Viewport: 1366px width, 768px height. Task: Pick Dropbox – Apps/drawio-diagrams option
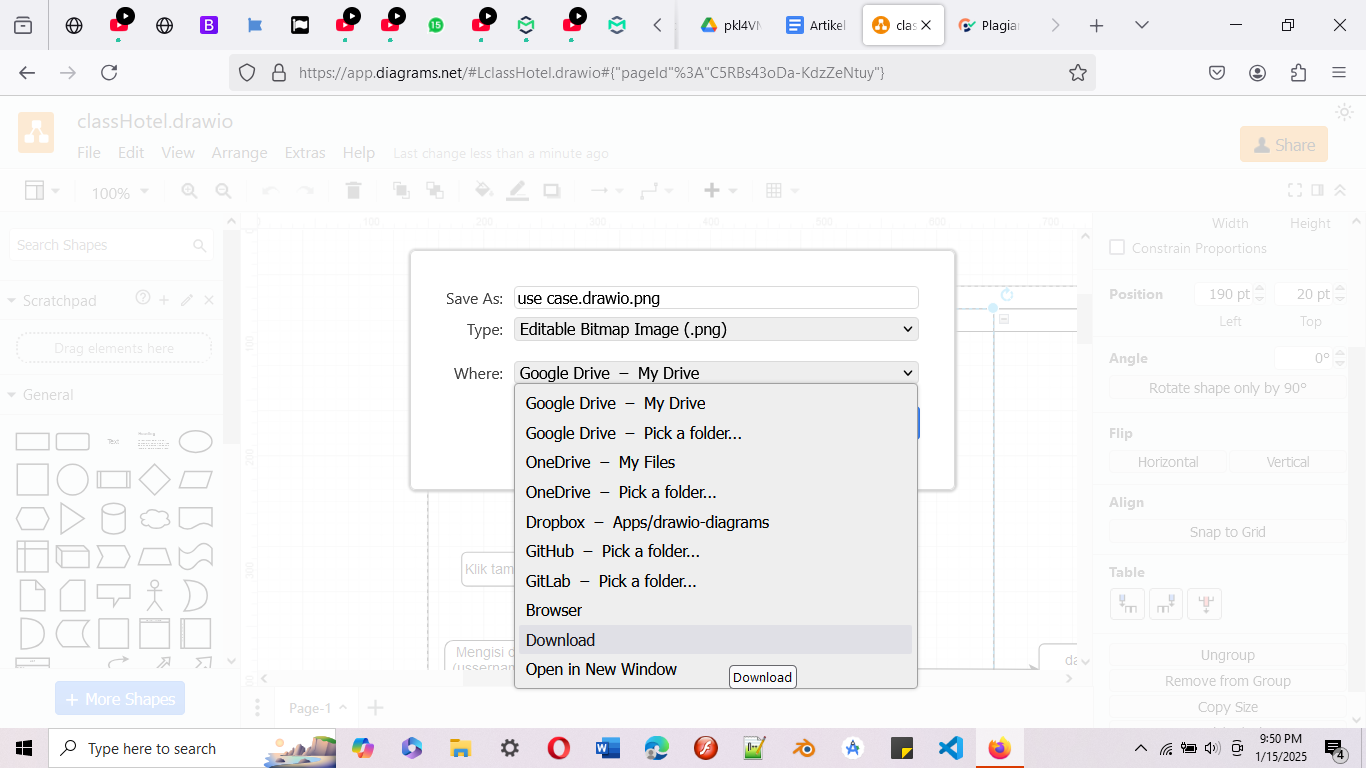[x=715, y=522]
